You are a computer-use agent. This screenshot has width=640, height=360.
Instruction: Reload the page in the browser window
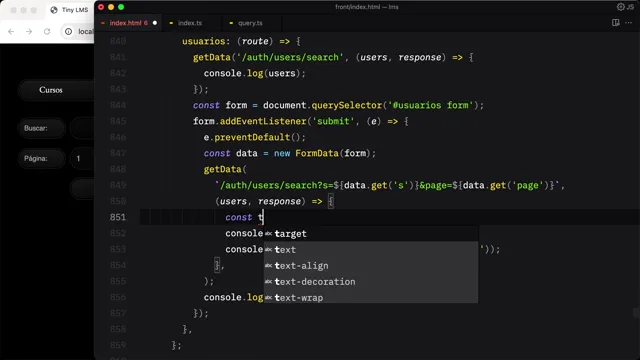pyautogui.click(x=47, y=31)
